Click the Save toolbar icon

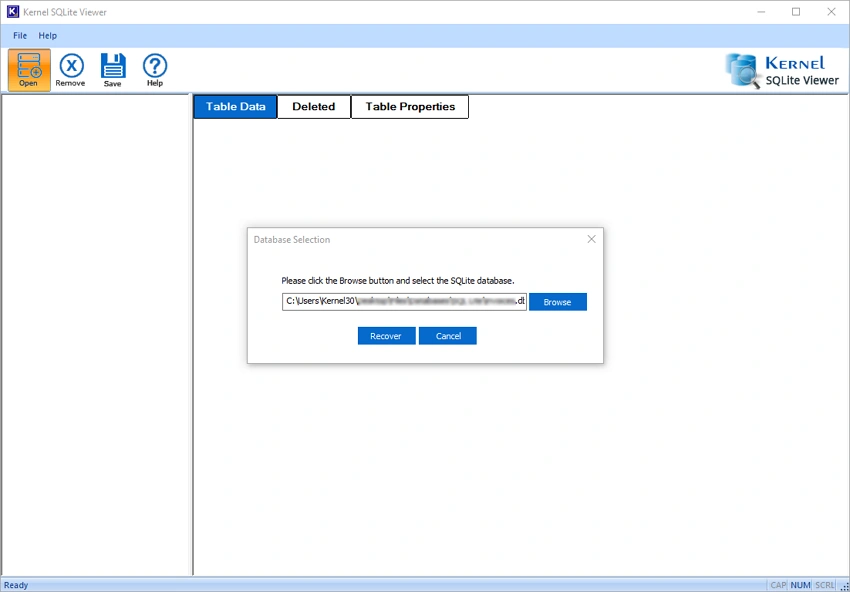[x=113, y=70]
